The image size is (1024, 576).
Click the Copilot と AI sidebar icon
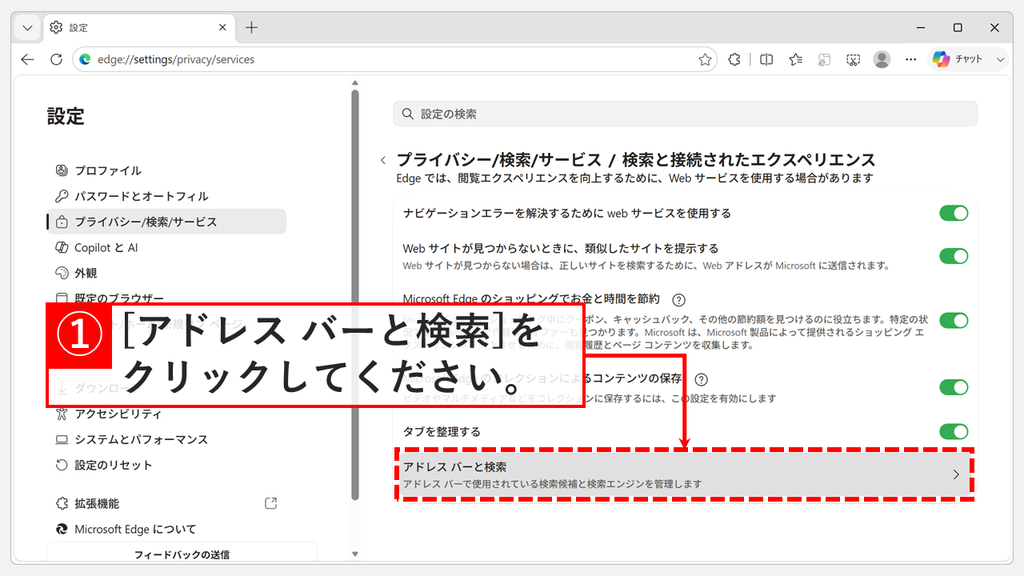[x=61, y=248]
